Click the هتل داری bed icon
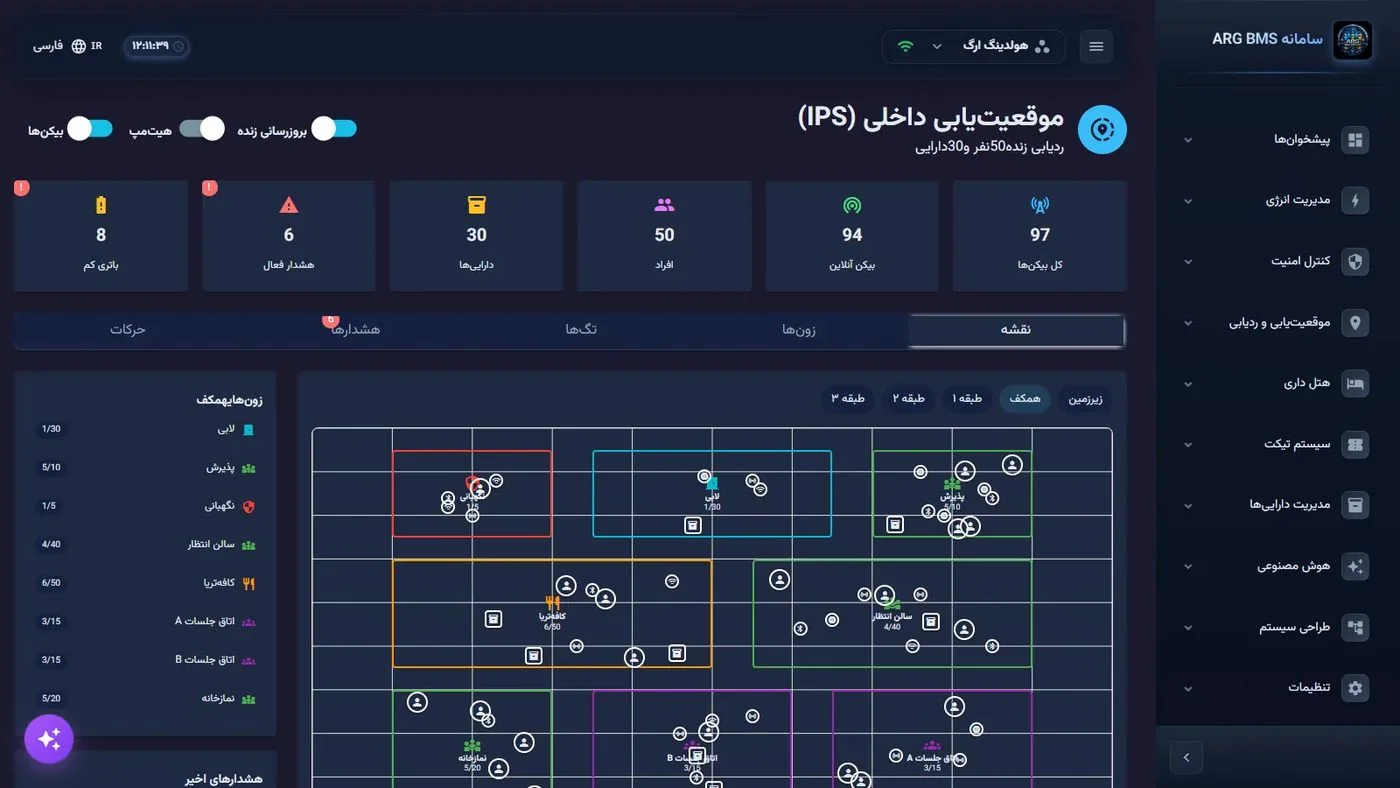 pyautogui.click(x=1355, y=384)
